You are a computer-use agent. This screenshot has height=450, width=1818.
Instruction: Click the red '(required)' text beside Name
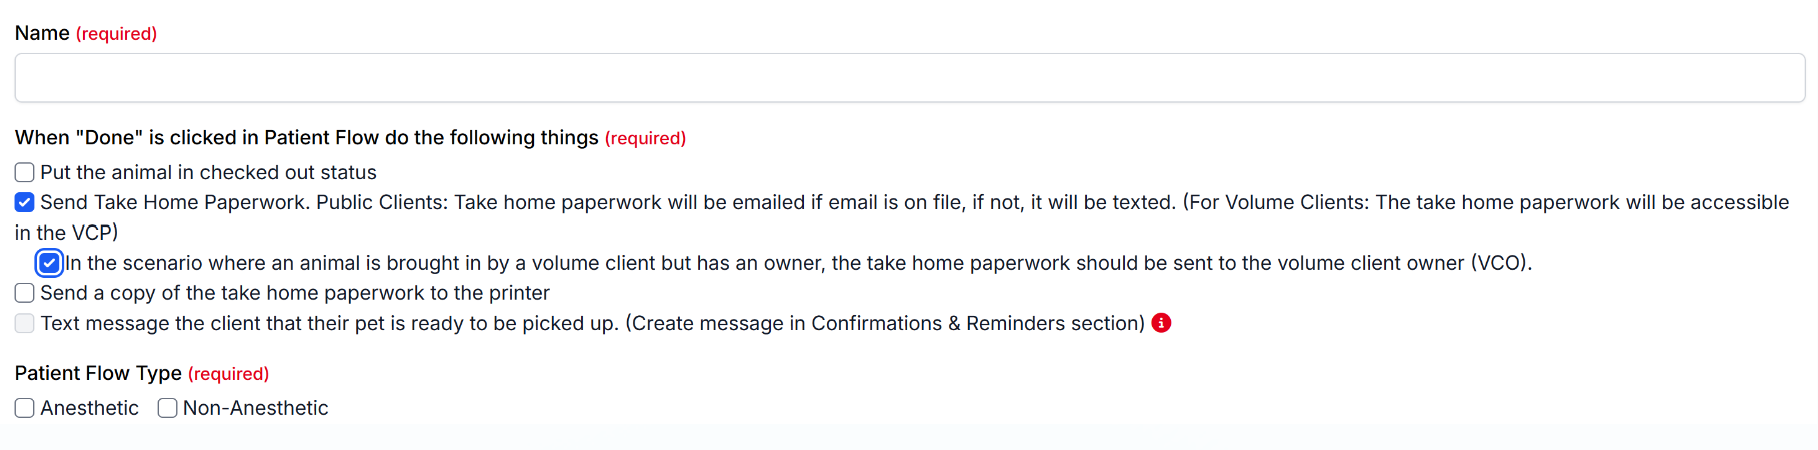coord(116,34)
